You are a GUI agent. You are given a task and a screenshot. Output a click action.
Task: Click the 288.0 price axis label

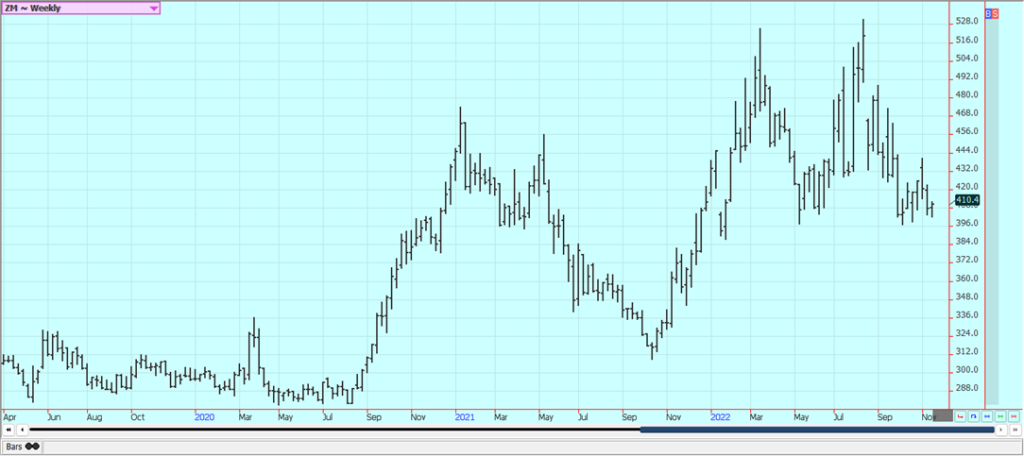coord(967,388)
